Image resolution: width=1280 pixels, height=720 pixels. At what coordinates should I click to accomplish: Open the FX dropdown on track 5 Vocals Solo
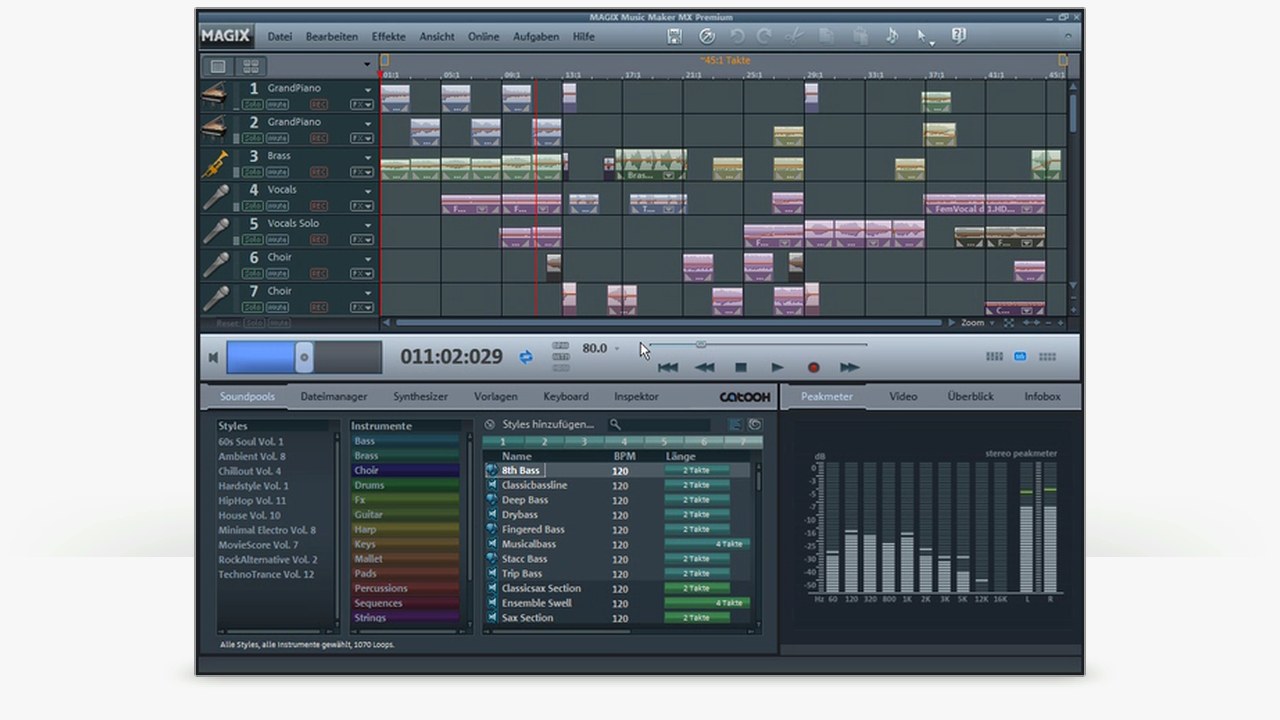(361, 240)
